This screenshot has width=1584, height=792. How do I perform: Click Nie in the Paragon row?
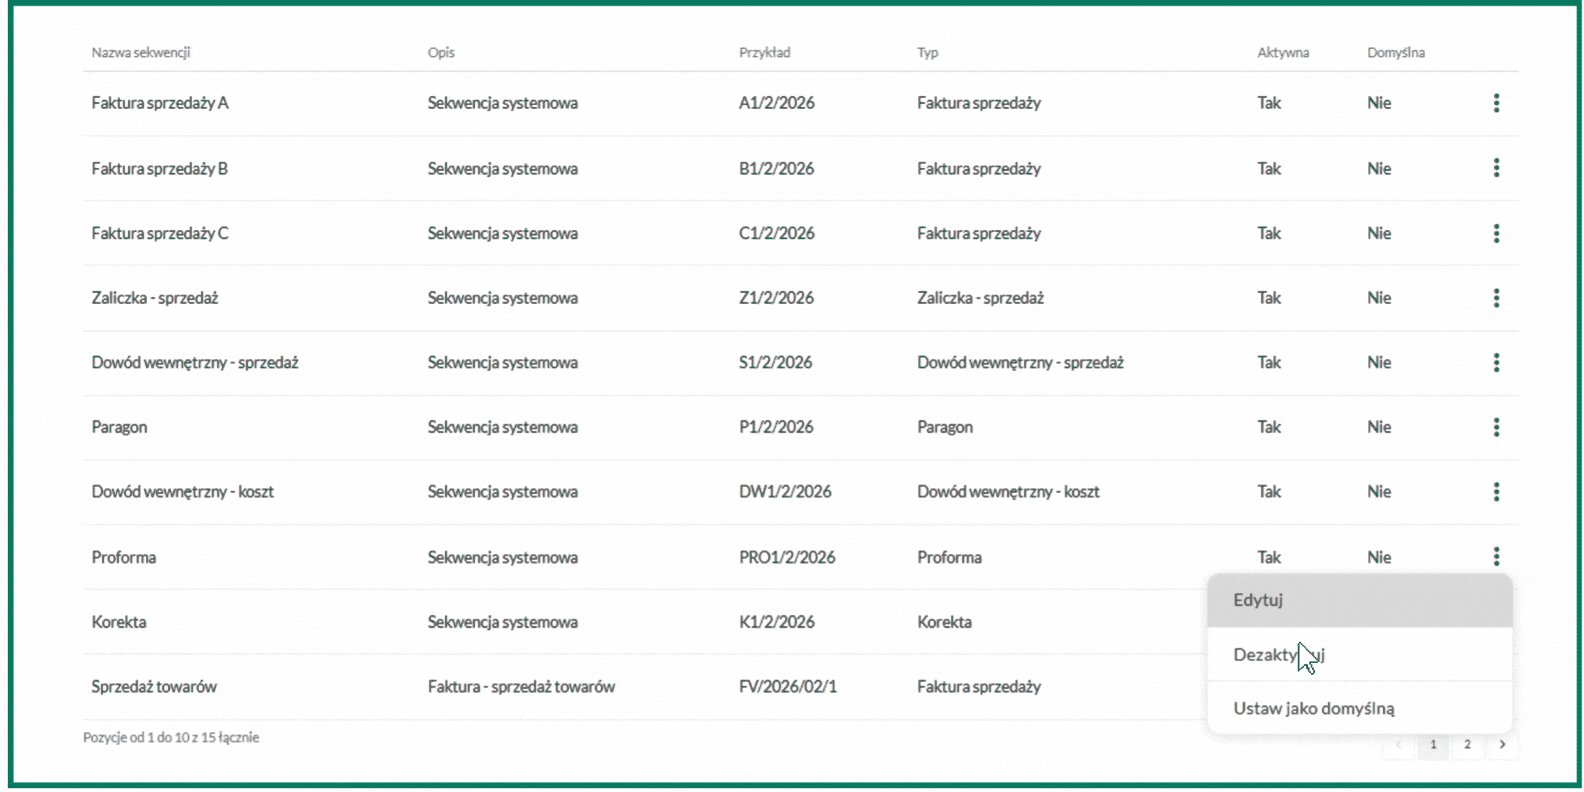tap(1379, 427)
